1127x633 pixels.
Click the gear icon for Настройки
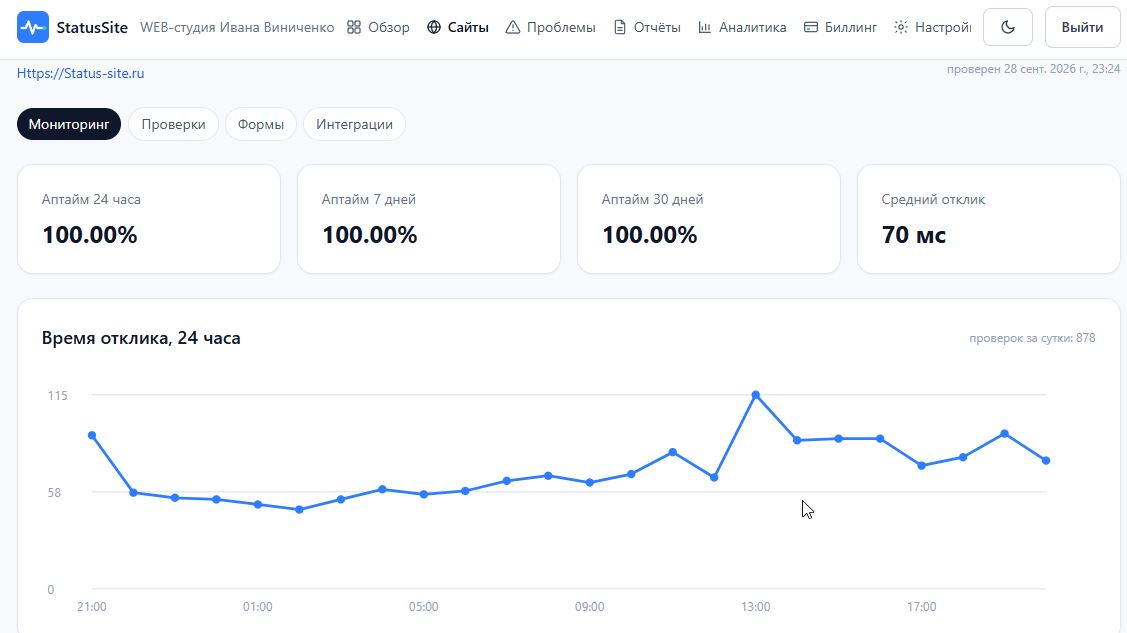click(901, 27)
